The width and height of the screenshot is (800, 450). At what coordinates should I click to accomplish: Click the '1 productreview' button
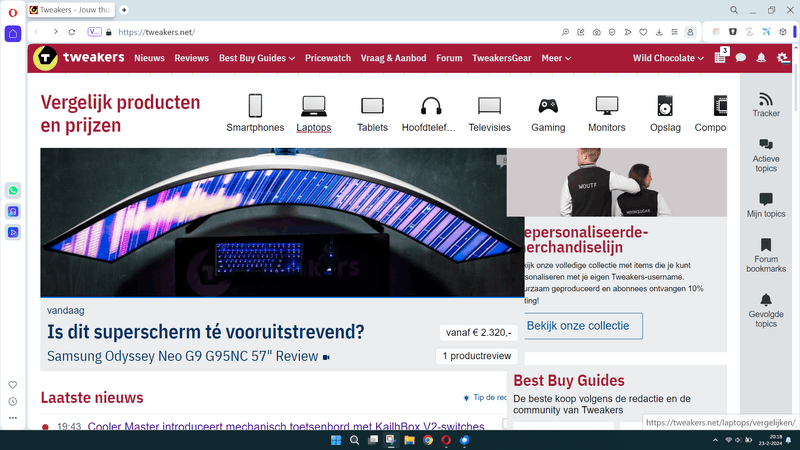coord(477,356)
